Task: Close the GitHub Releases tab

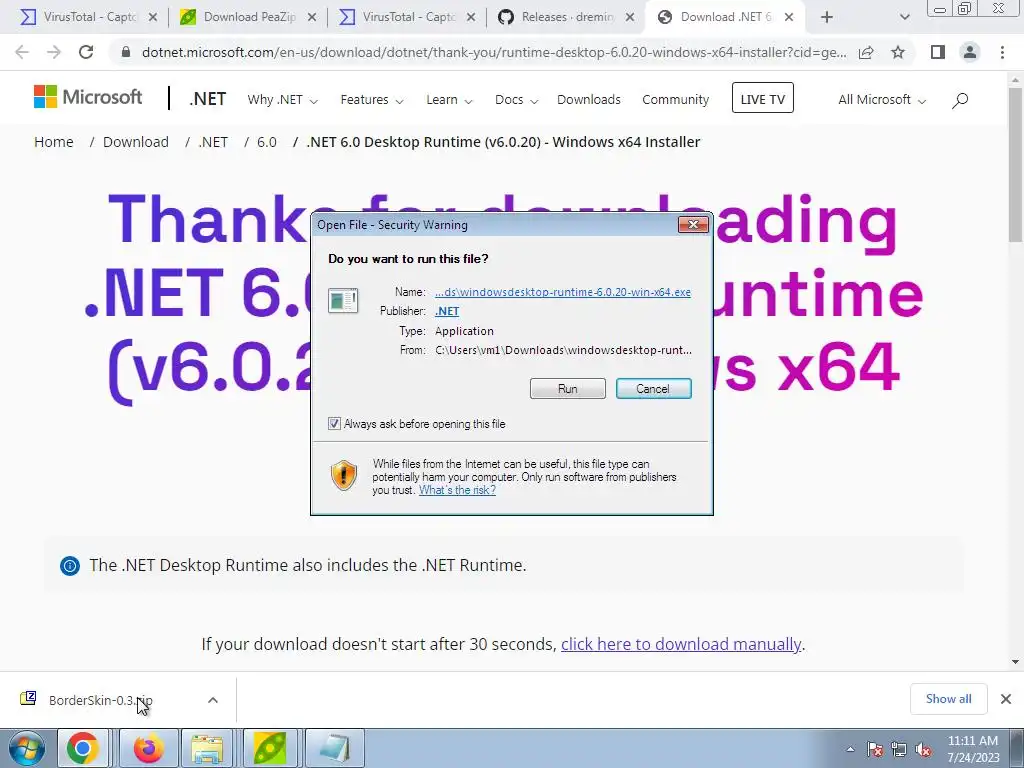Action: click(630, 18)
